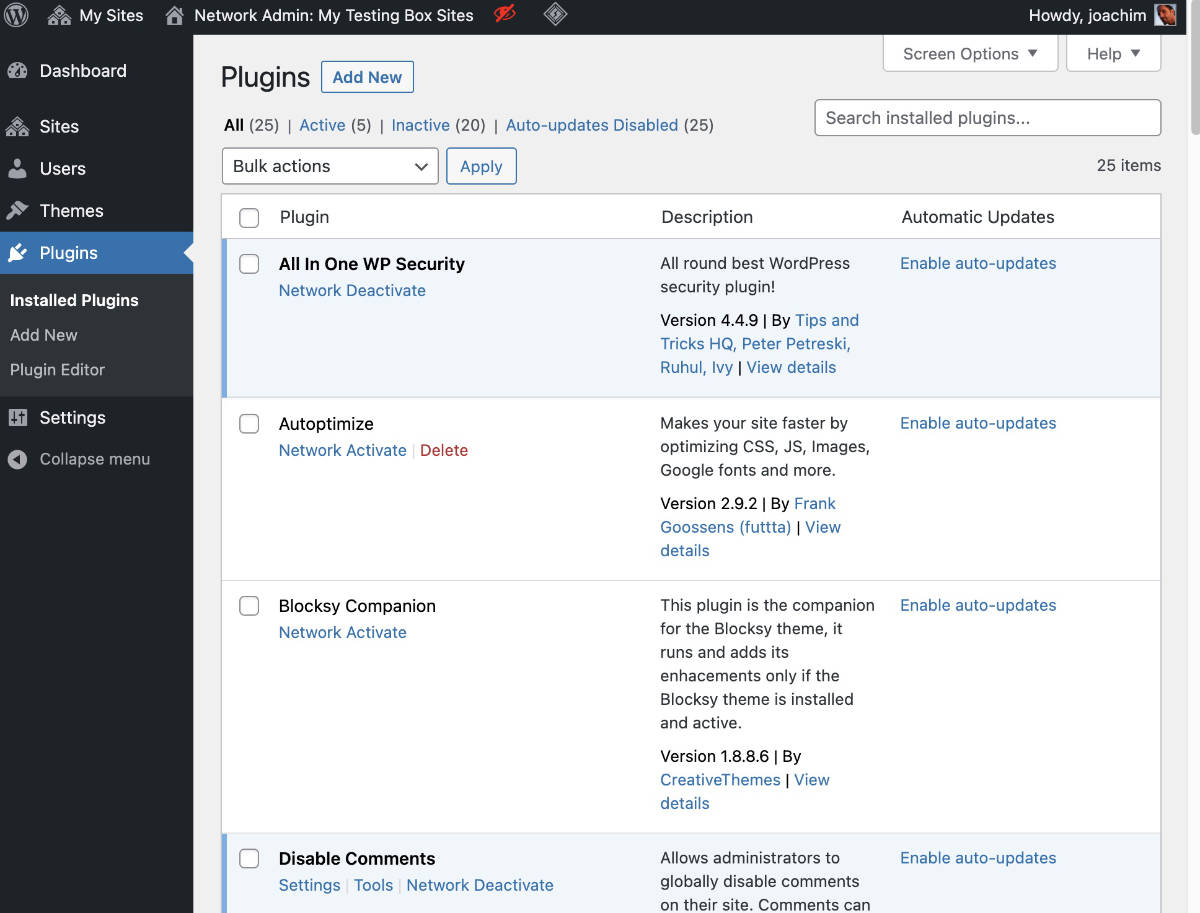The height and width of the screenshot is (913, 1200).
Task: Click the WordPress logo in admin bar
Action: (x=15, y=15)
